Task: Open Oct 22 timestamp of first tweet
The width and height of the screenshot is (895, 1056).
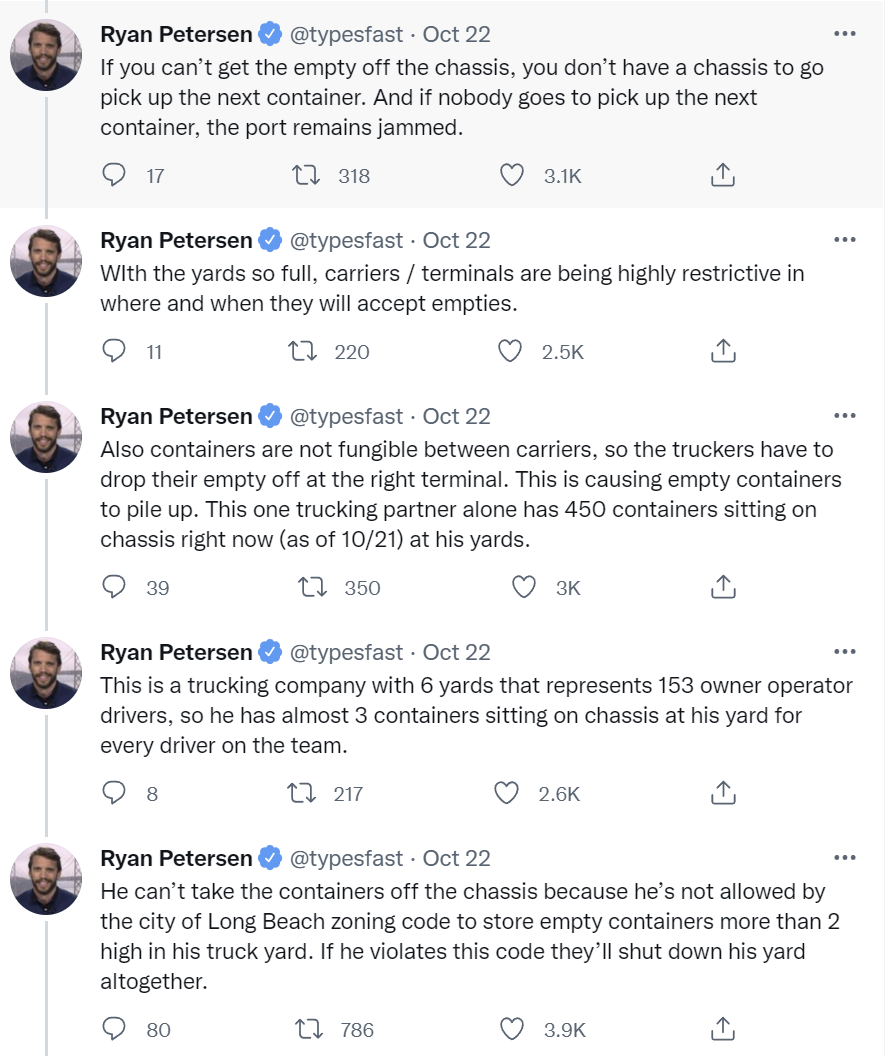Action: click(457, 34)
